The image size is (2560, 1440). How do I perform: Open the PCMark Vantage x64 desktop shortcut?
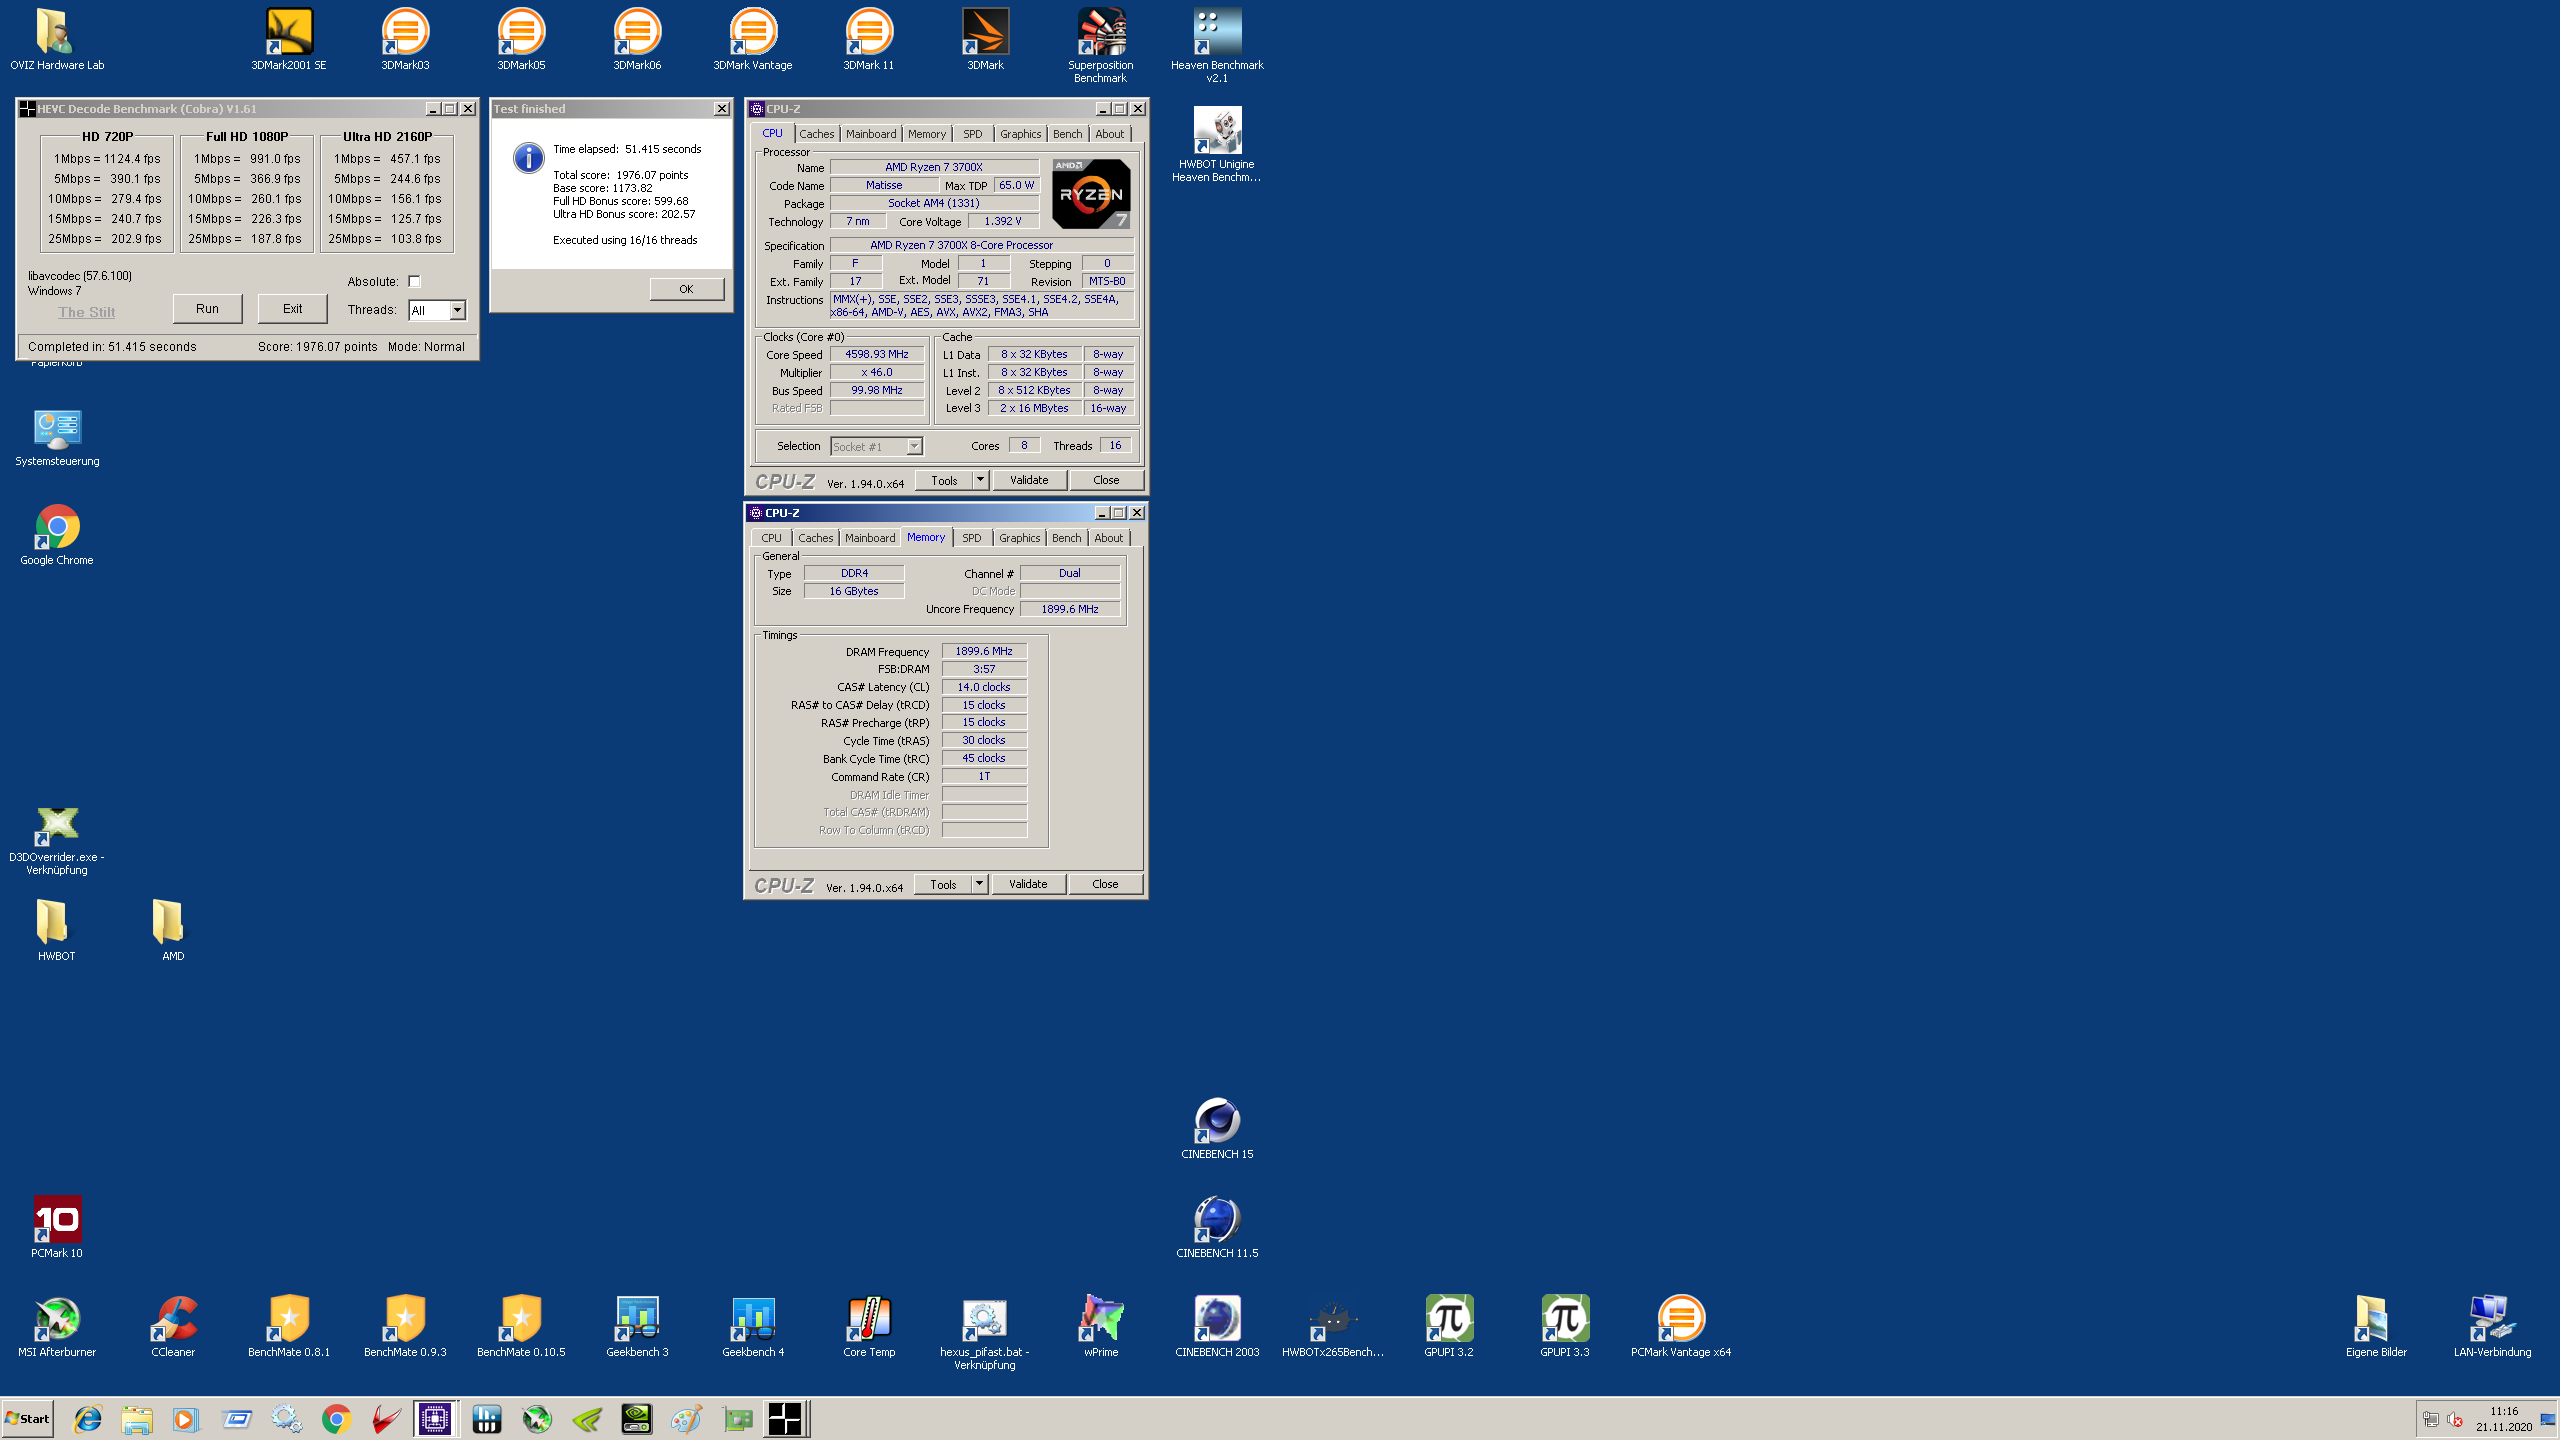[x=1681, y=1326]
